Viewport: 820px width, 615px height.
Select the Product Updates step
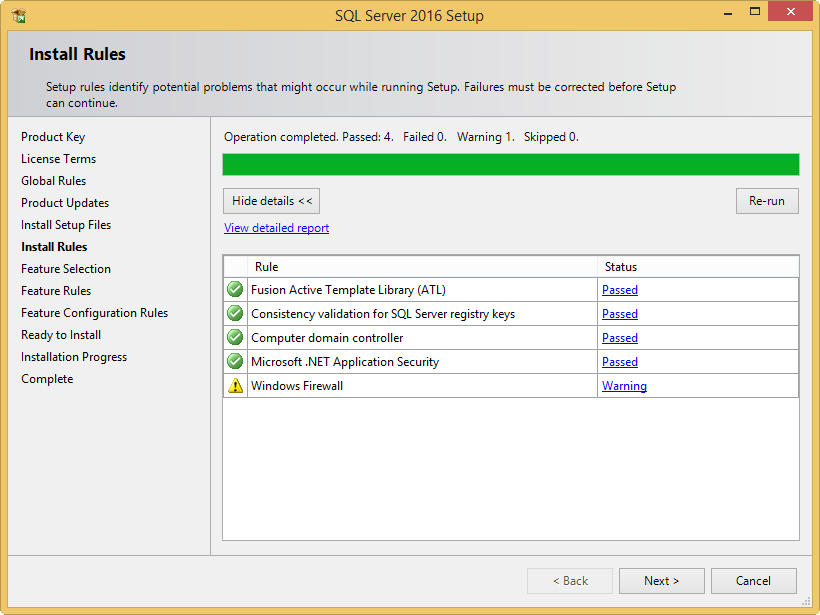coord(65,203)
